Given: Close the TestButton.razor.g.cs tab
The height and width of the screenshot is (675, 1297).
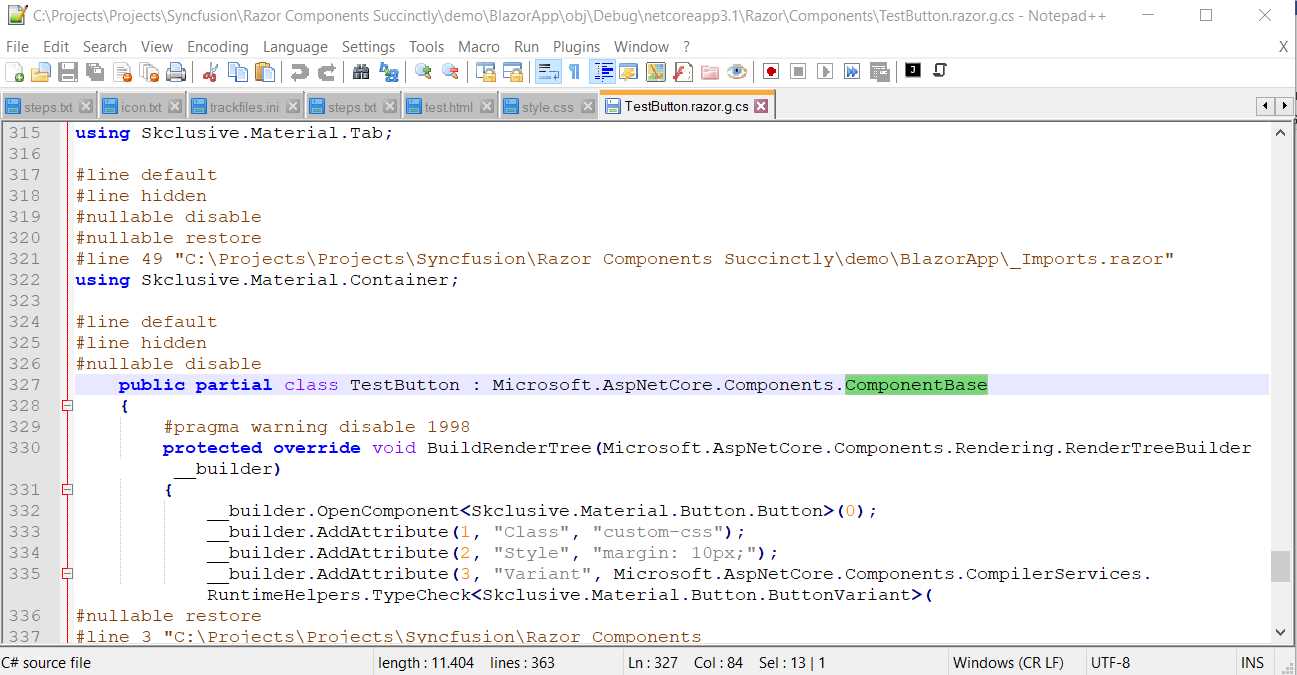Looking at the screenshot, I should [762, 106].
